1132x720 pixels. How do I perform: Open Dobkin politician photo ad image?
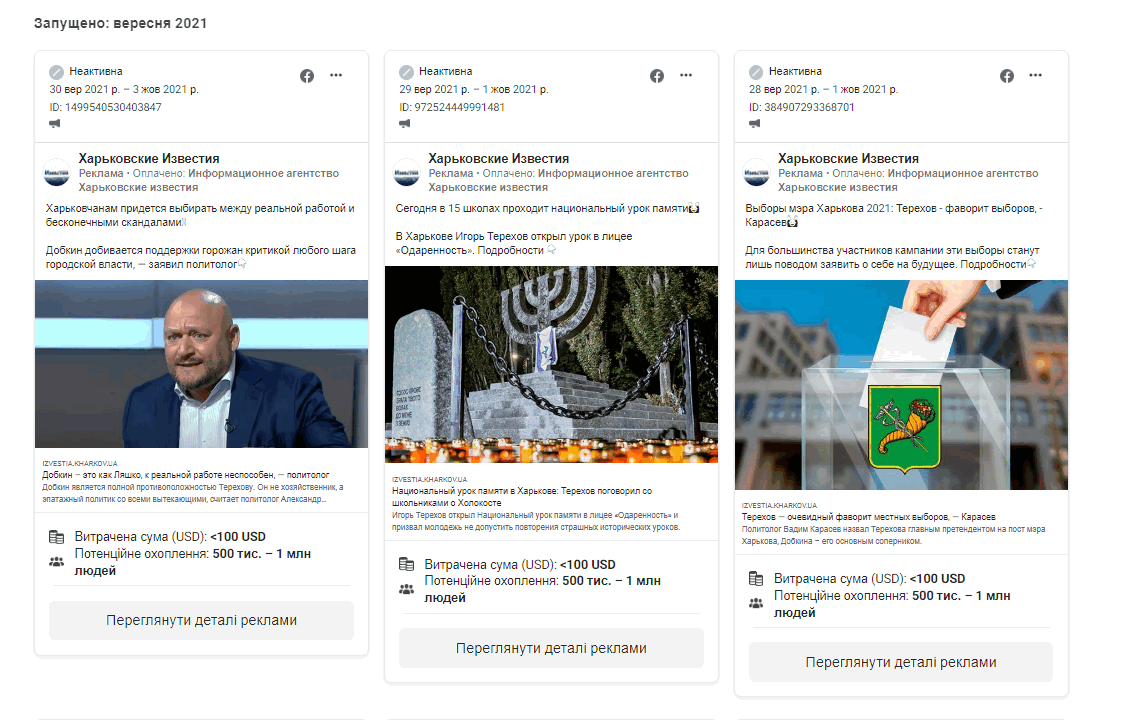click(x=201, y=364)
